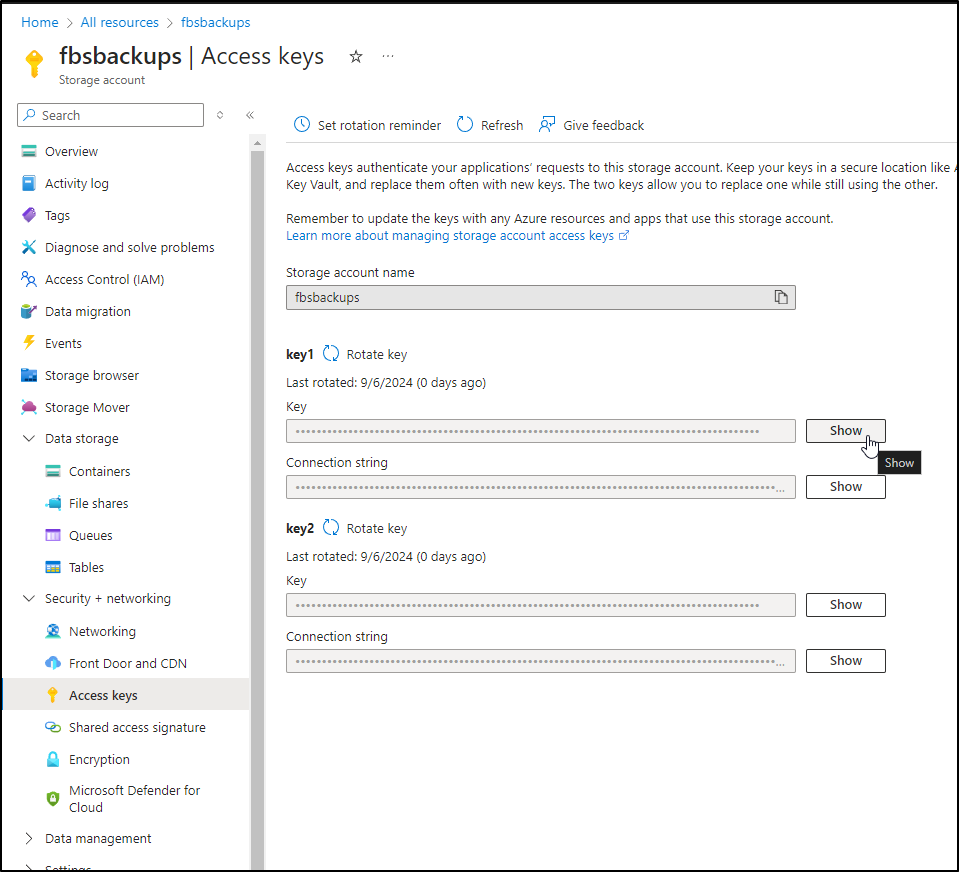This screenshot has width=959, height=872.
Task: Click the sidebar Search input field
Action: 111,115
